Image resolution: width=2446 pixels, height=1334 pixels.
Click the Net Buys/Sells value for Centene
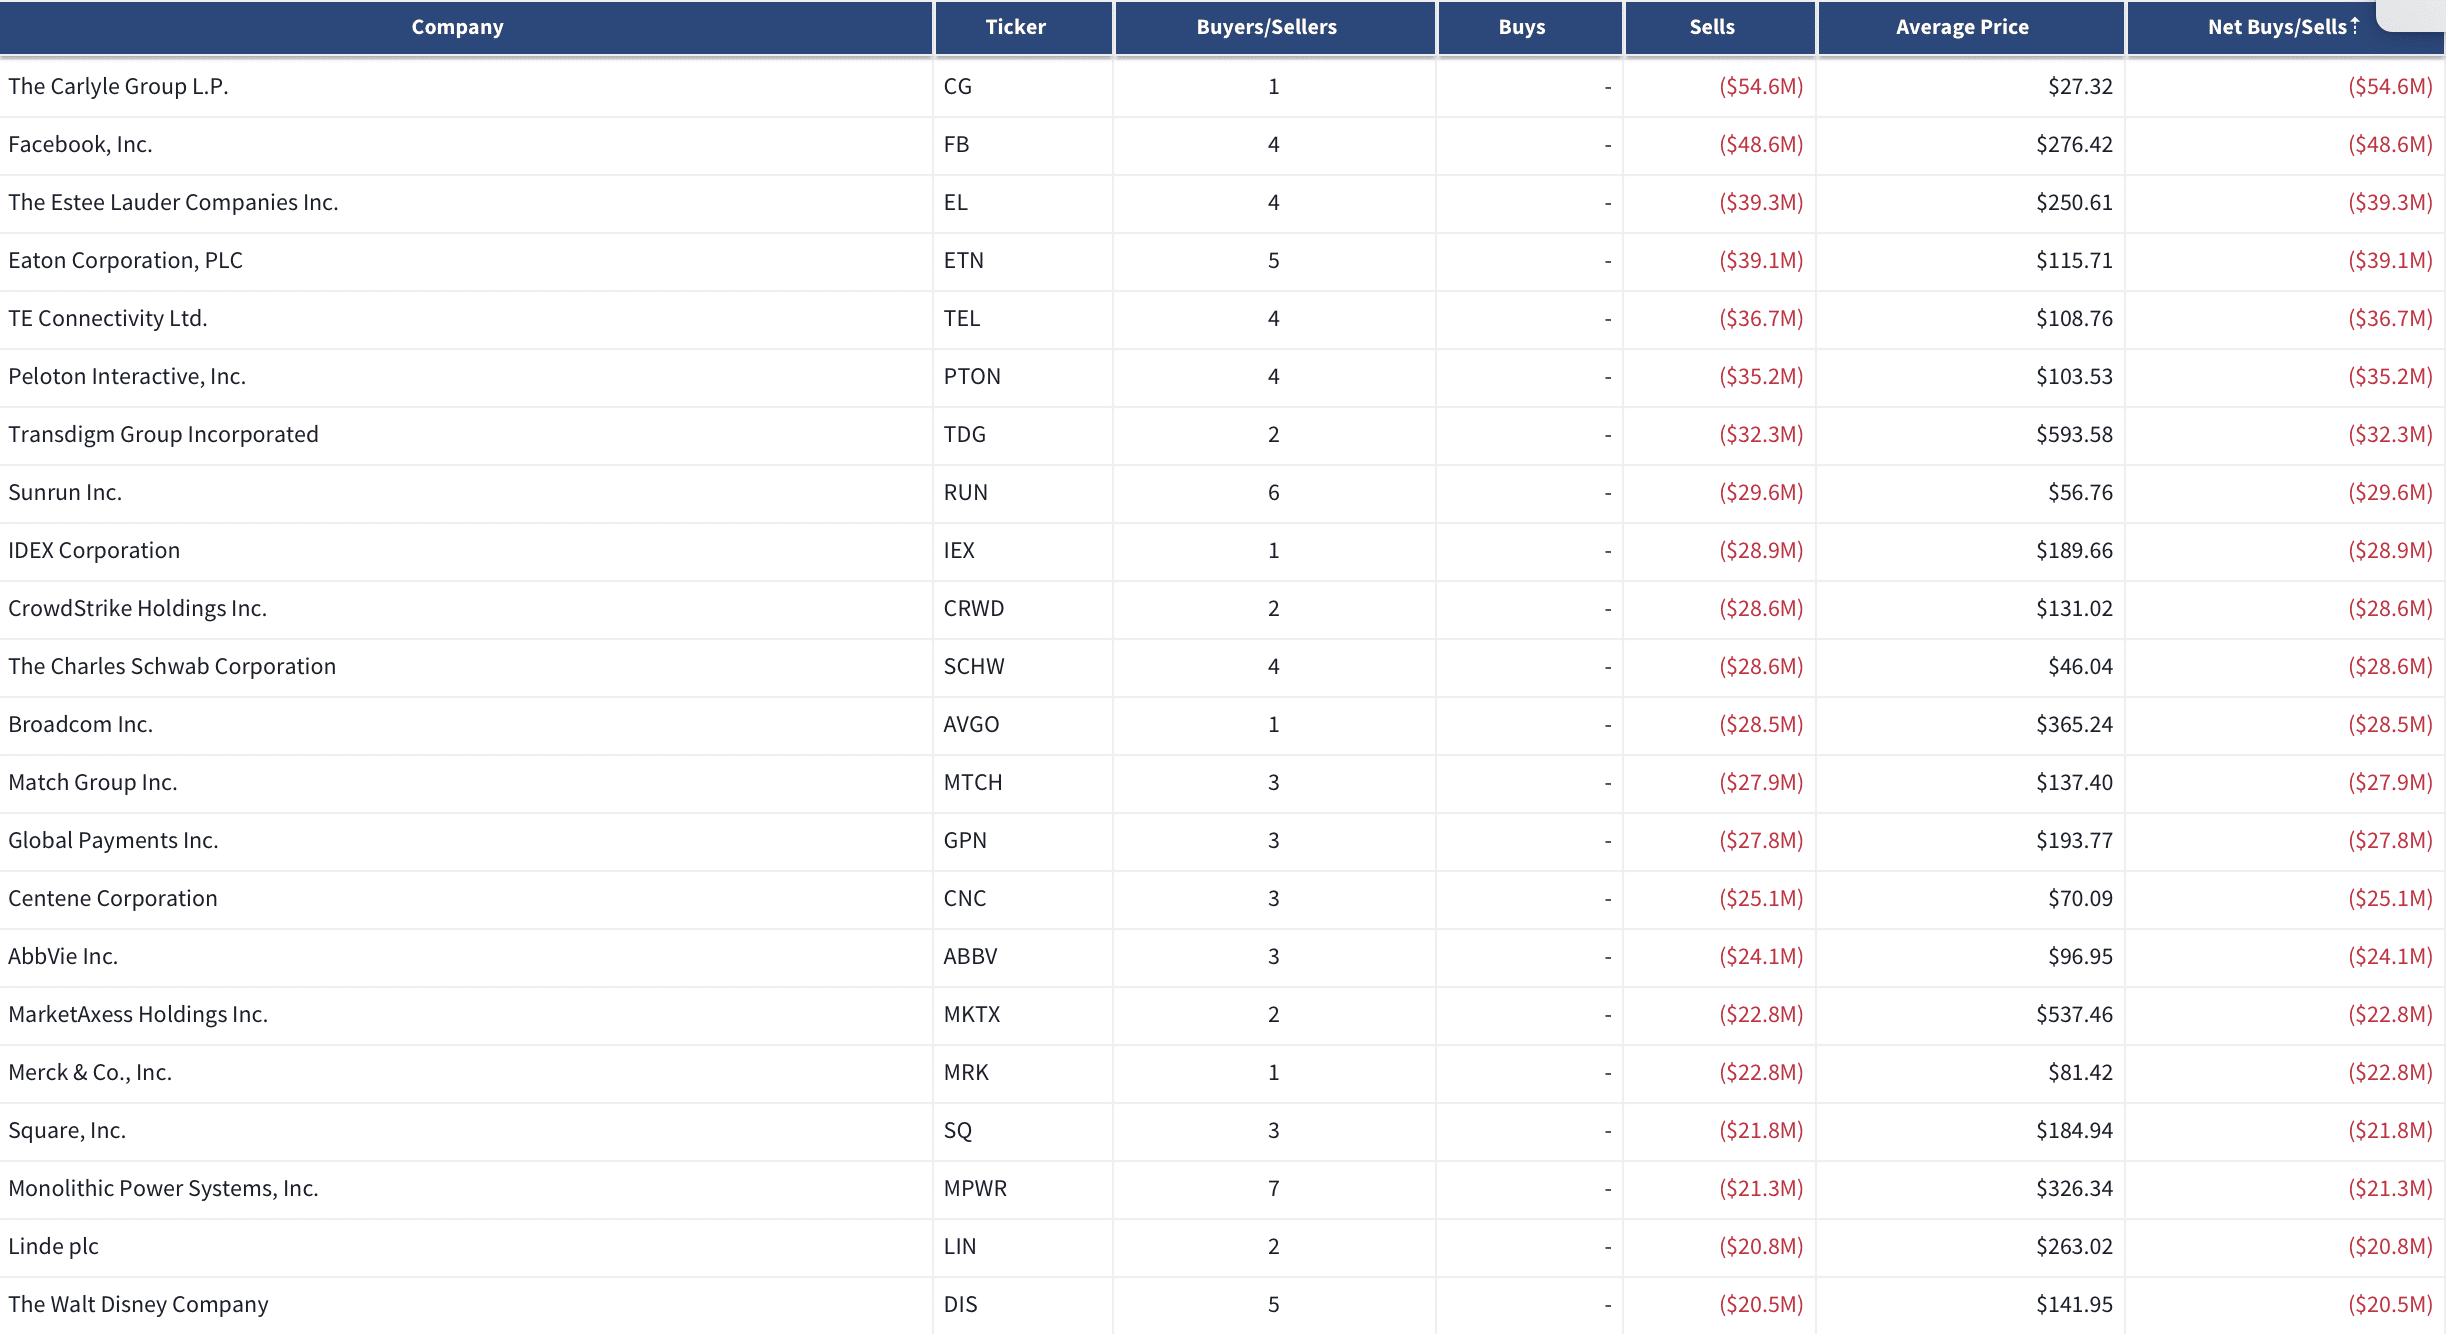(2390, 898)
